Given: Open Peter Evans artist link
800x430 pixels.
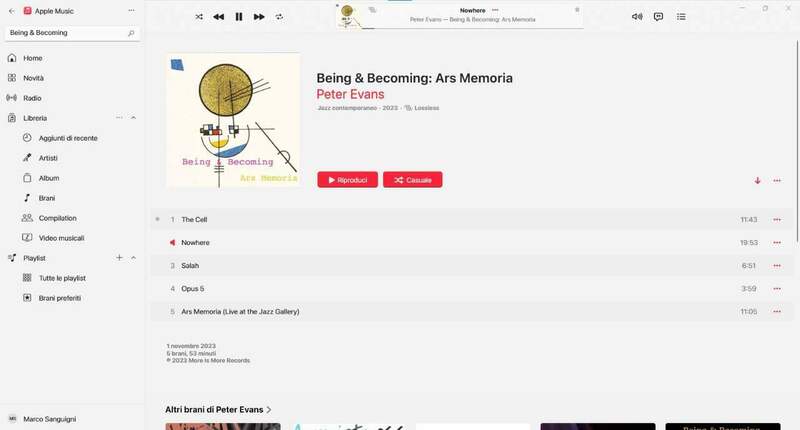Looking at the screenshot, I should (351, 94).
